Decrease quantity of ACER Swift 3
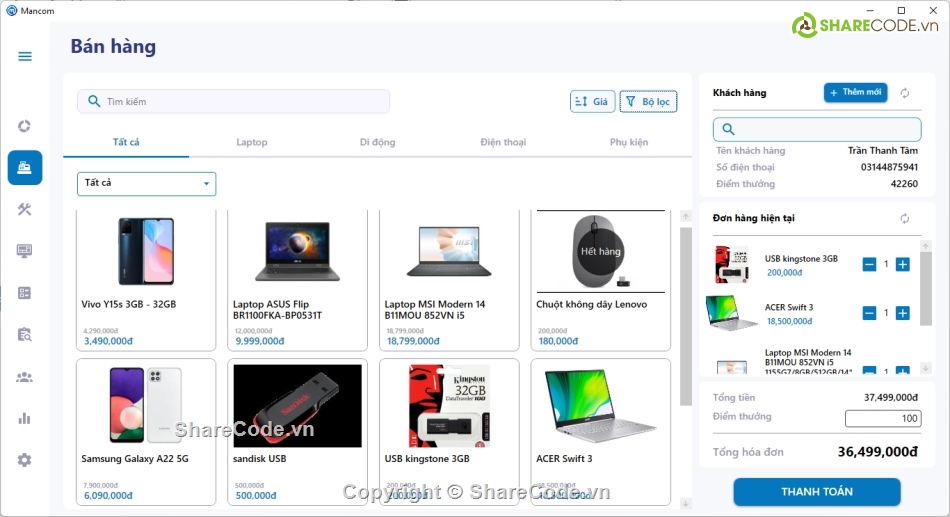This screenshot has height=517, width=950. coord(869,313)
